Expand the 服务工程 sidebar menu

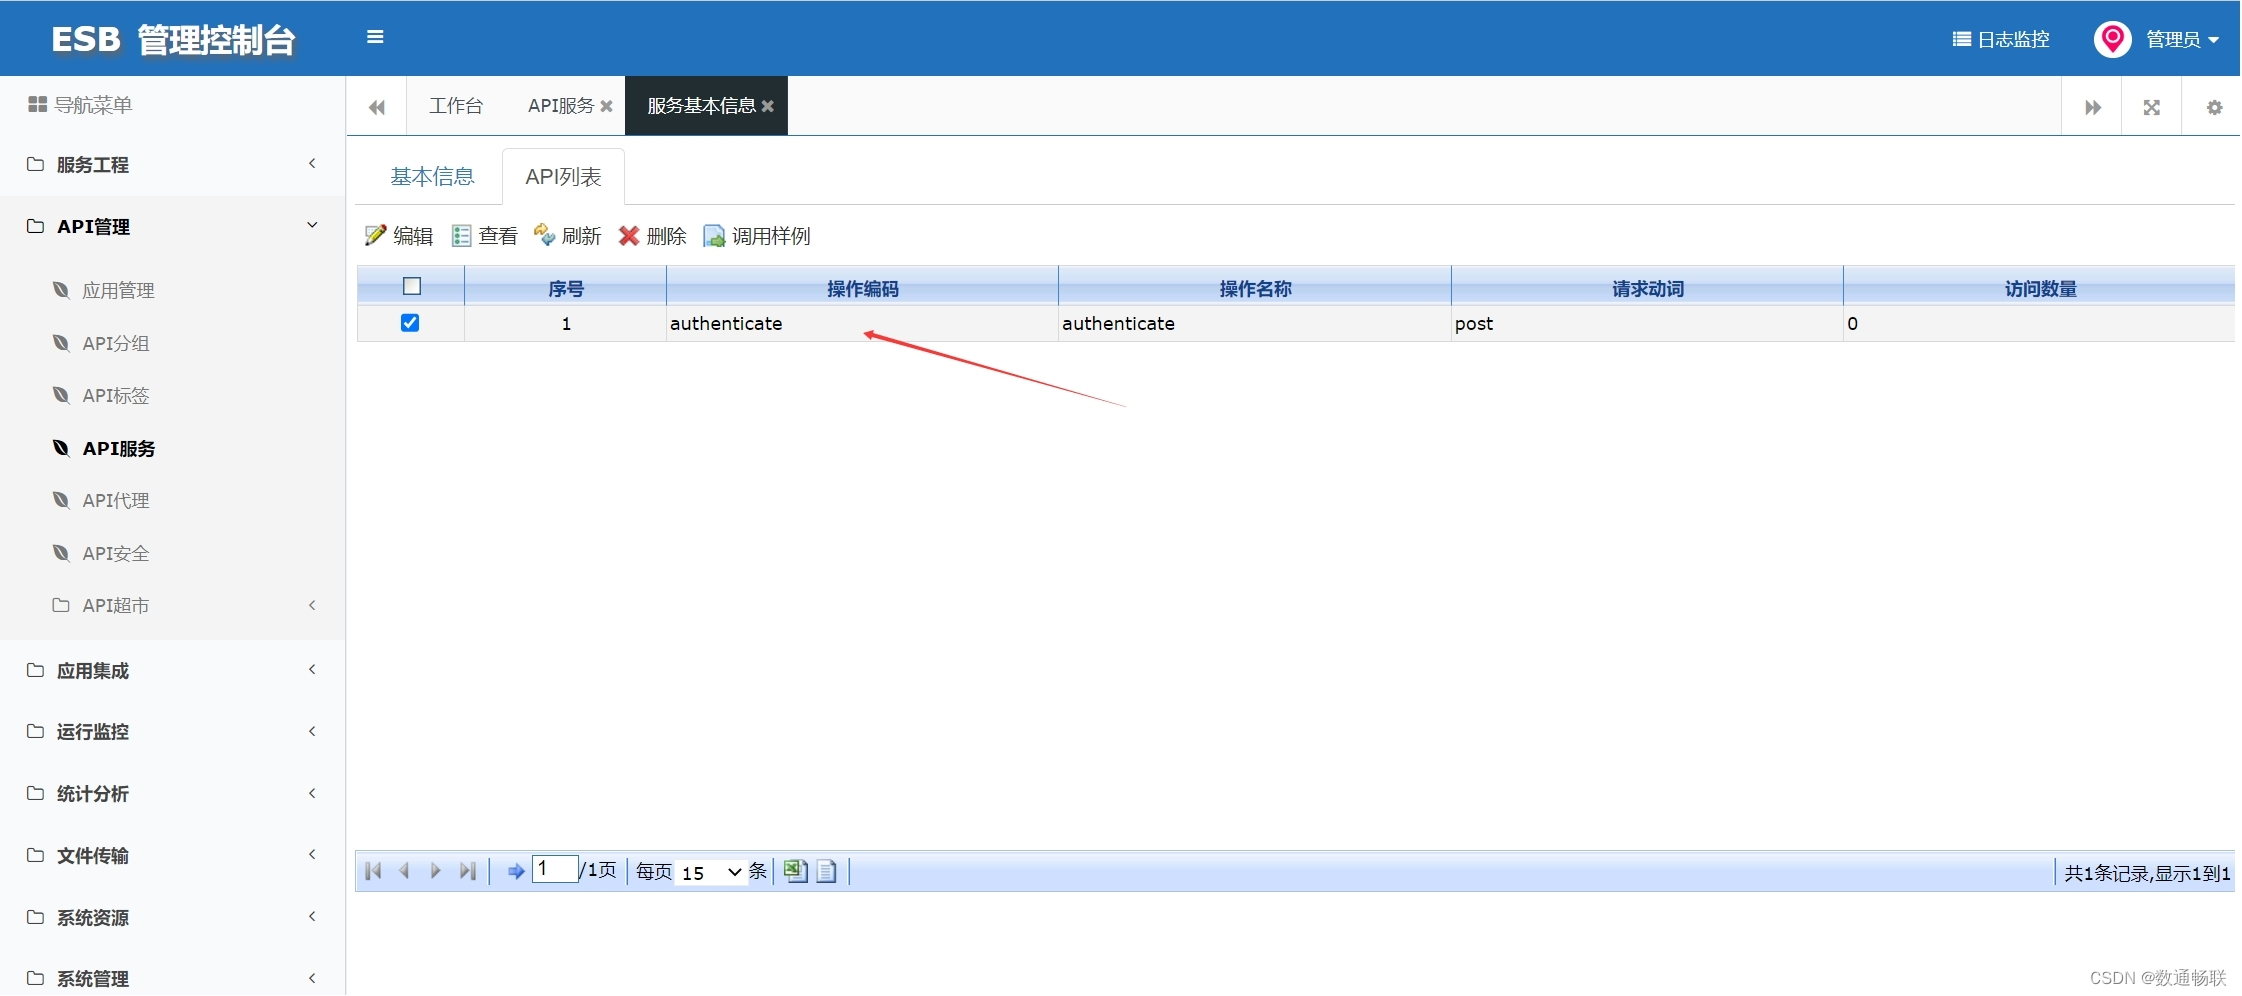[172, 164]
